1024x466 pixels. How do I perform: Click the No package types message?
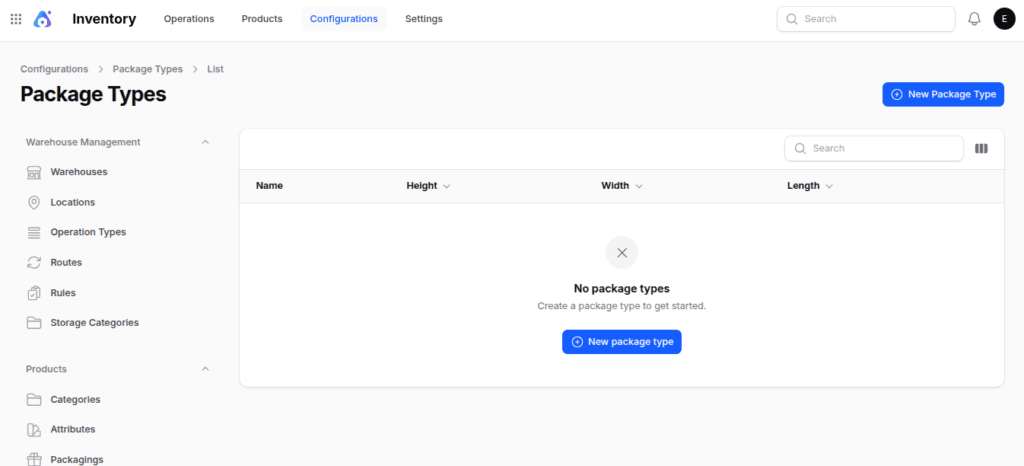[x=622, y=288]
